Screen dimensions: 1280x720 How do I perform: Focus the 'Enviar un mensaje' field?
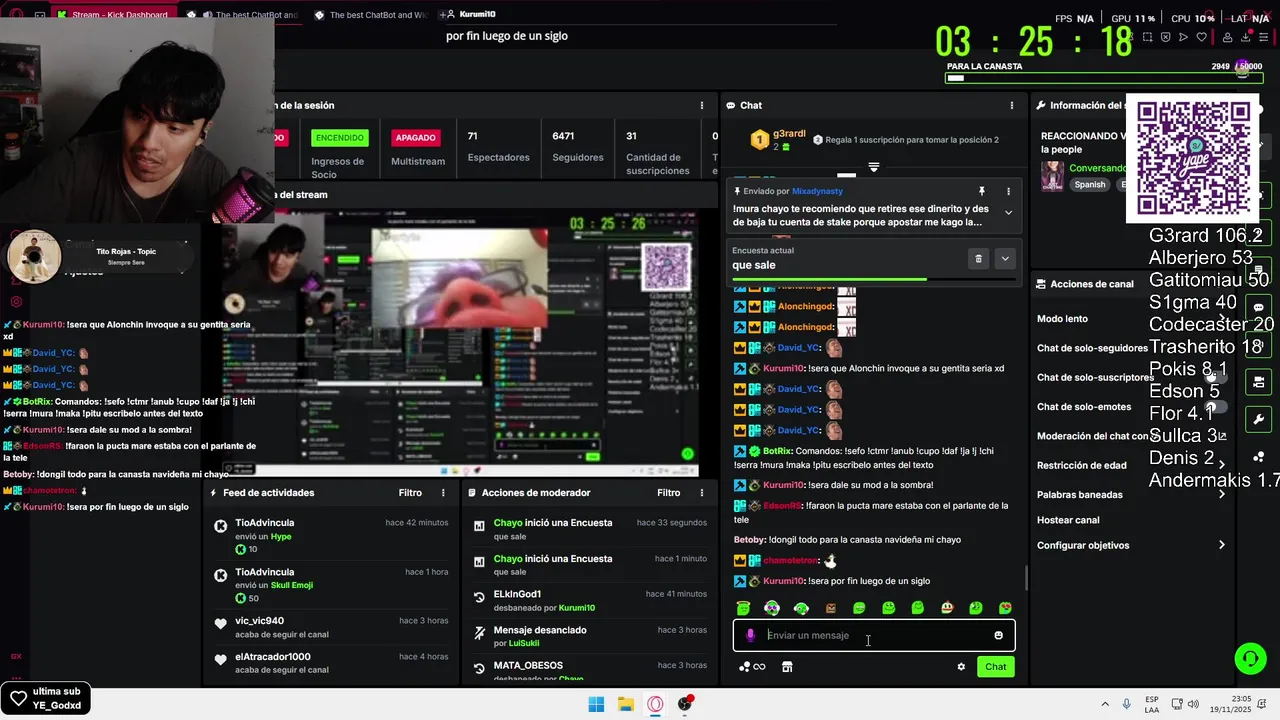pyautogui.click(x=874, y=635)
